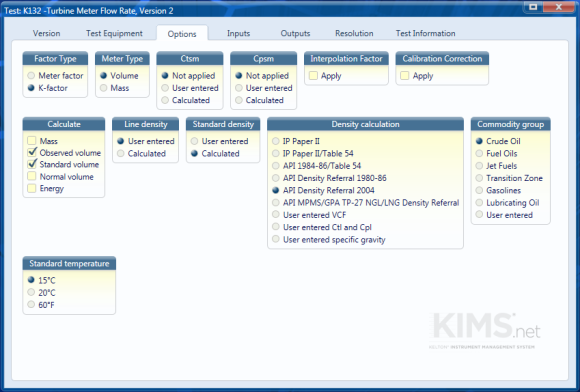This screenshot has height=392, width=580.
Task: Enable Interpolation Factor Apply checkbox
Action: point(313,75)
